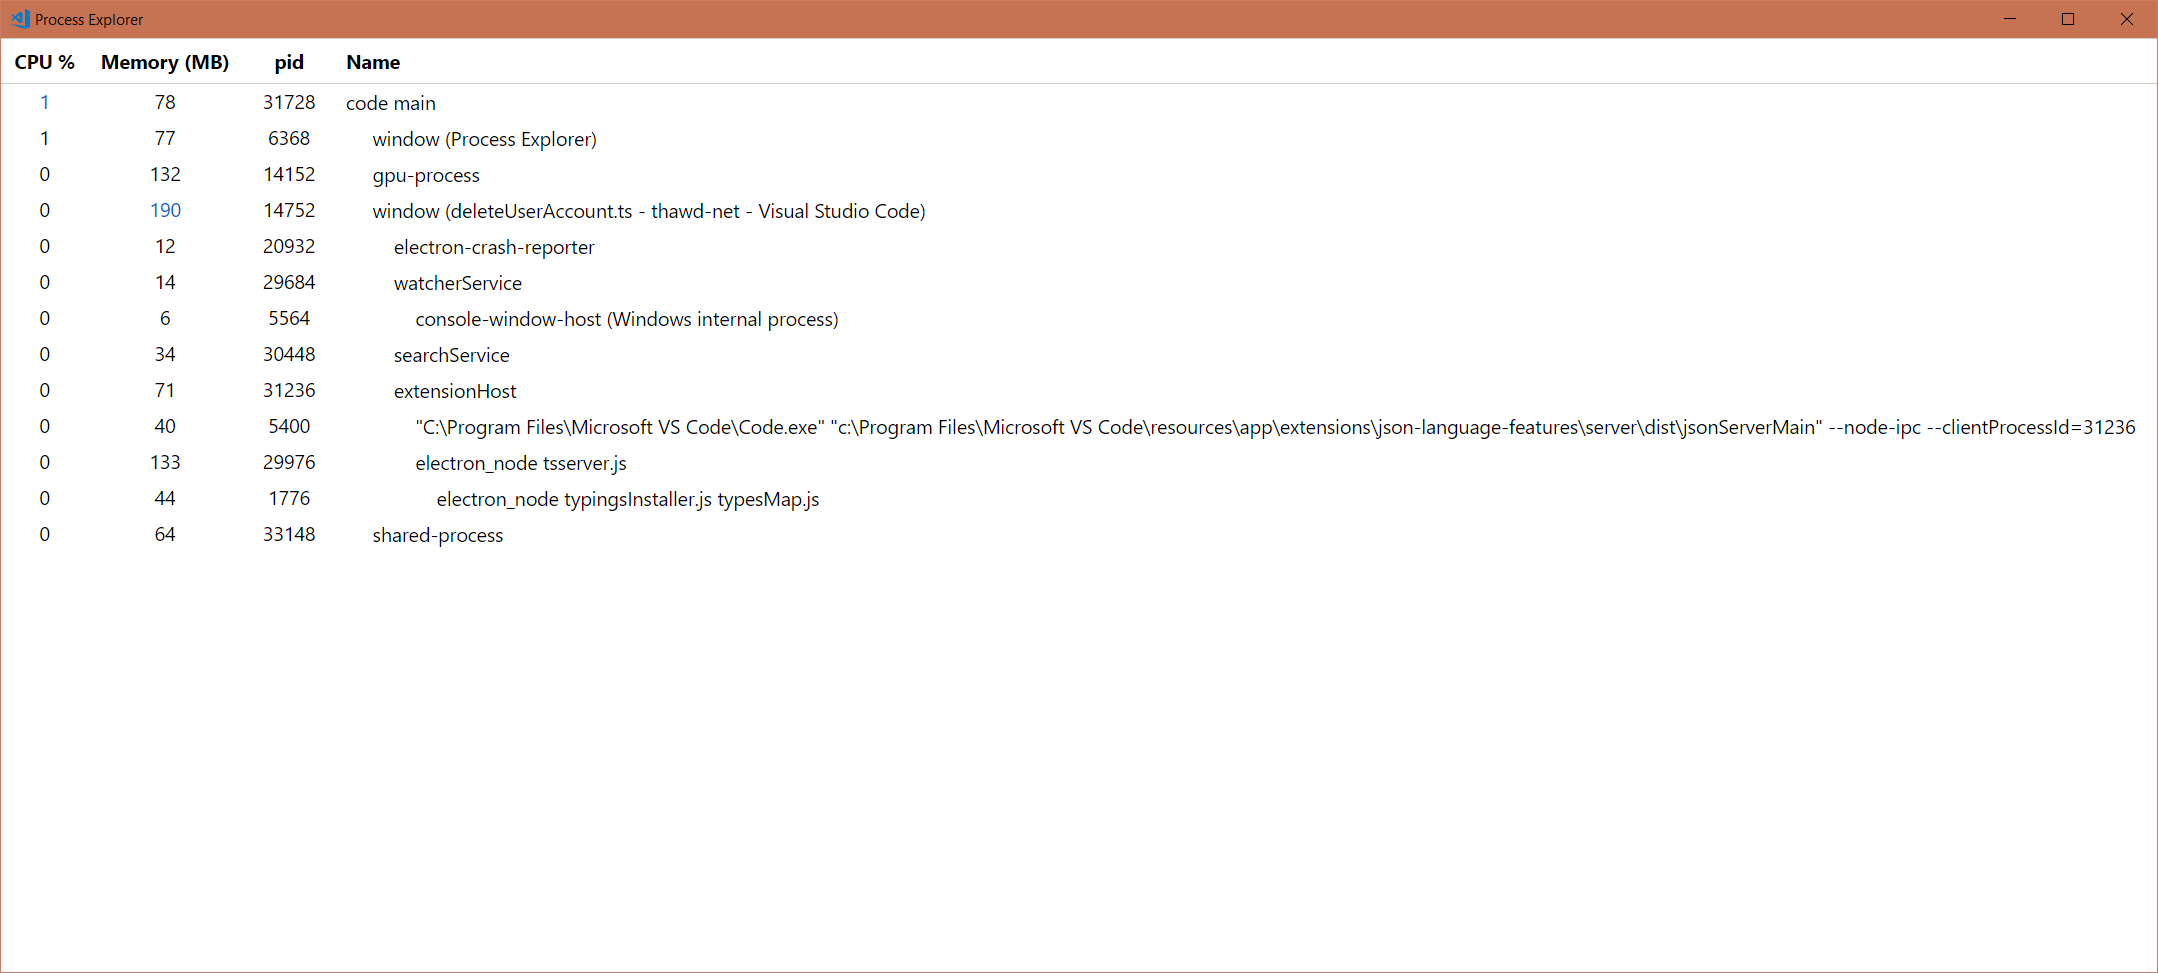This screenshot has height=973, width=2158.
Task: Select the deleteUserAccount.ts VS Code window process
Action: point(648,211)
